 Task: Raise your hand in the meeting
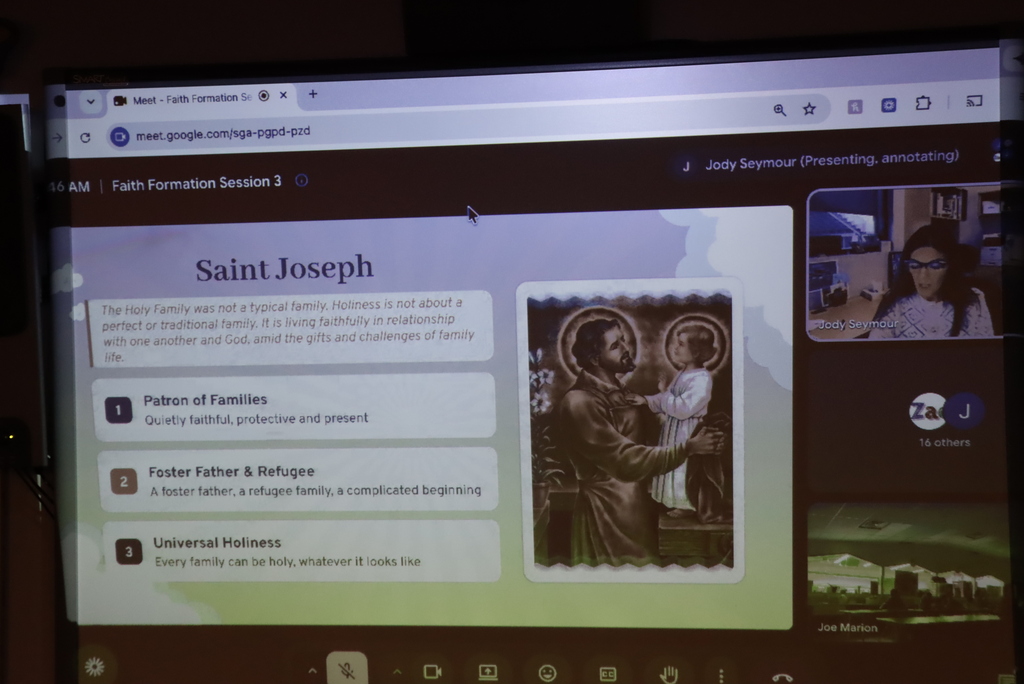coord(668,674)
